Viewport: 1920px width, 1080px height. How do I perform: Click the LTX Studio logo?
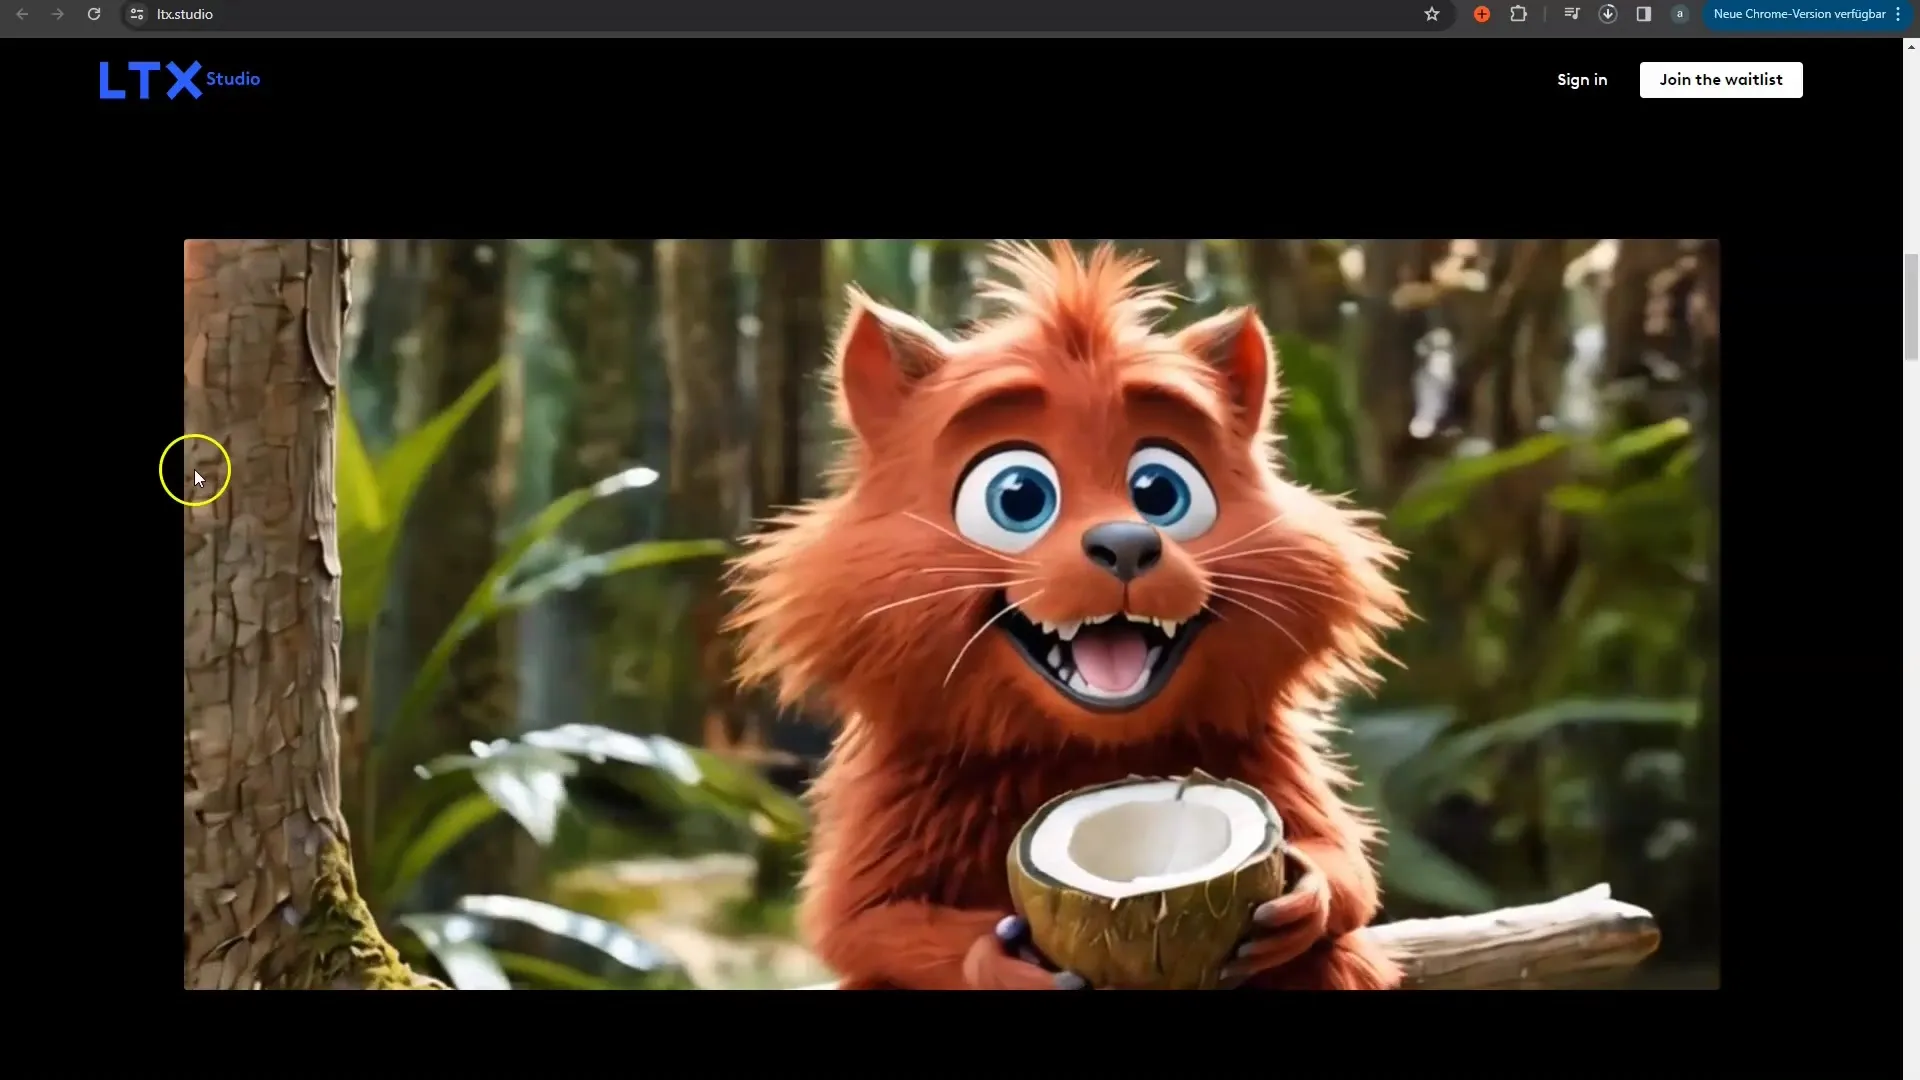[179, 79]
